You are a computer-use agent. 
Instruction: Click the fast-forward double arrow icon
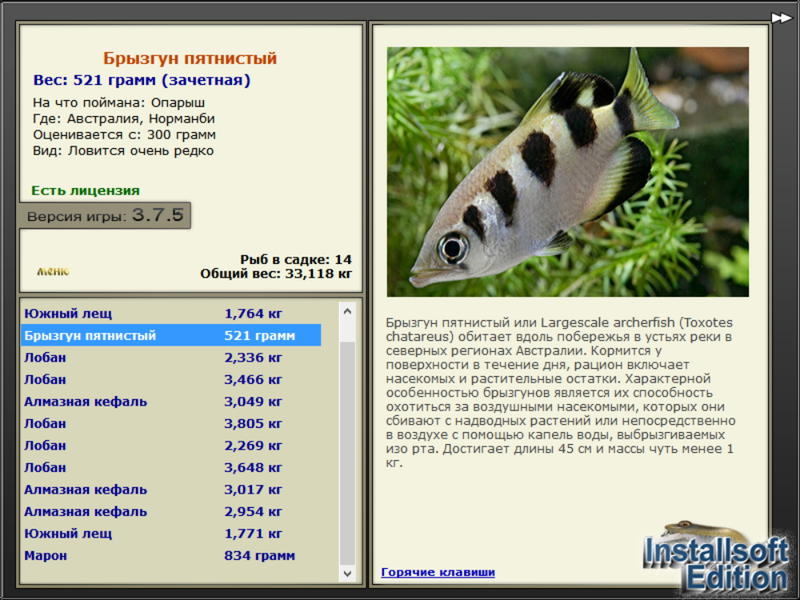[x=781, y=18]
